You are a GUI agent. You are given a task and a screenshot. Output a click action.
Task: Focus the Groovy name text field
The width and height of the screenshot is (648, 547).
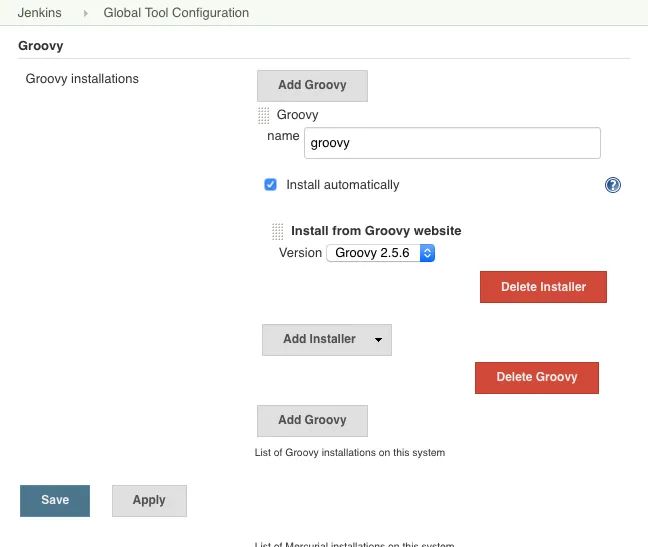(451, 143)
